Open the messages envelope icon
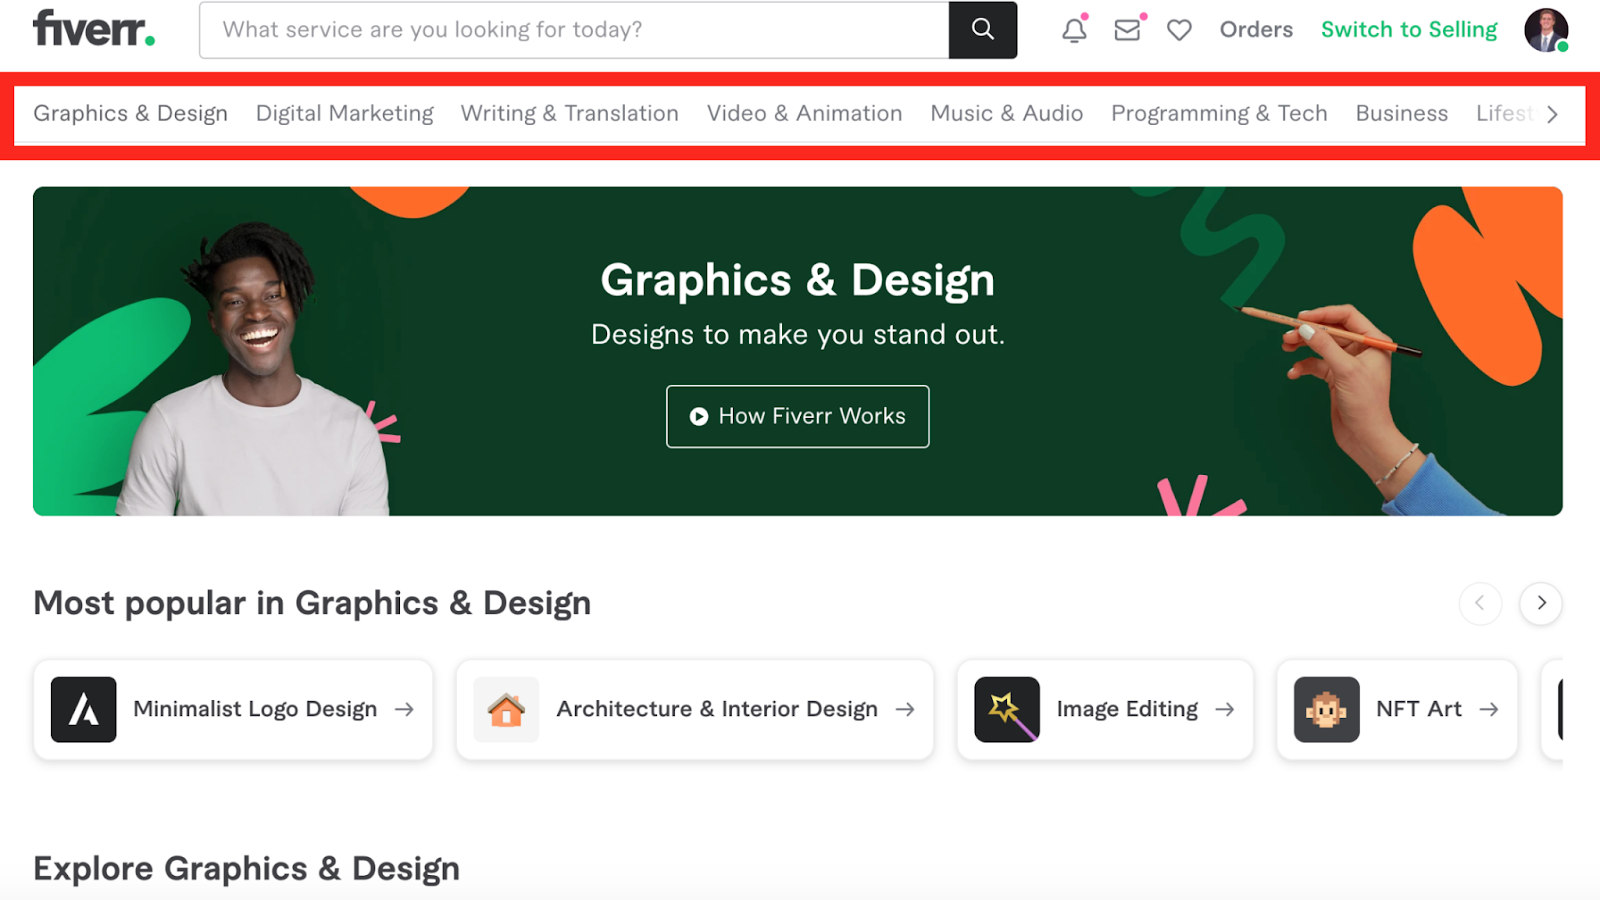This screenshot has width=1600, height=900. 1128,30
